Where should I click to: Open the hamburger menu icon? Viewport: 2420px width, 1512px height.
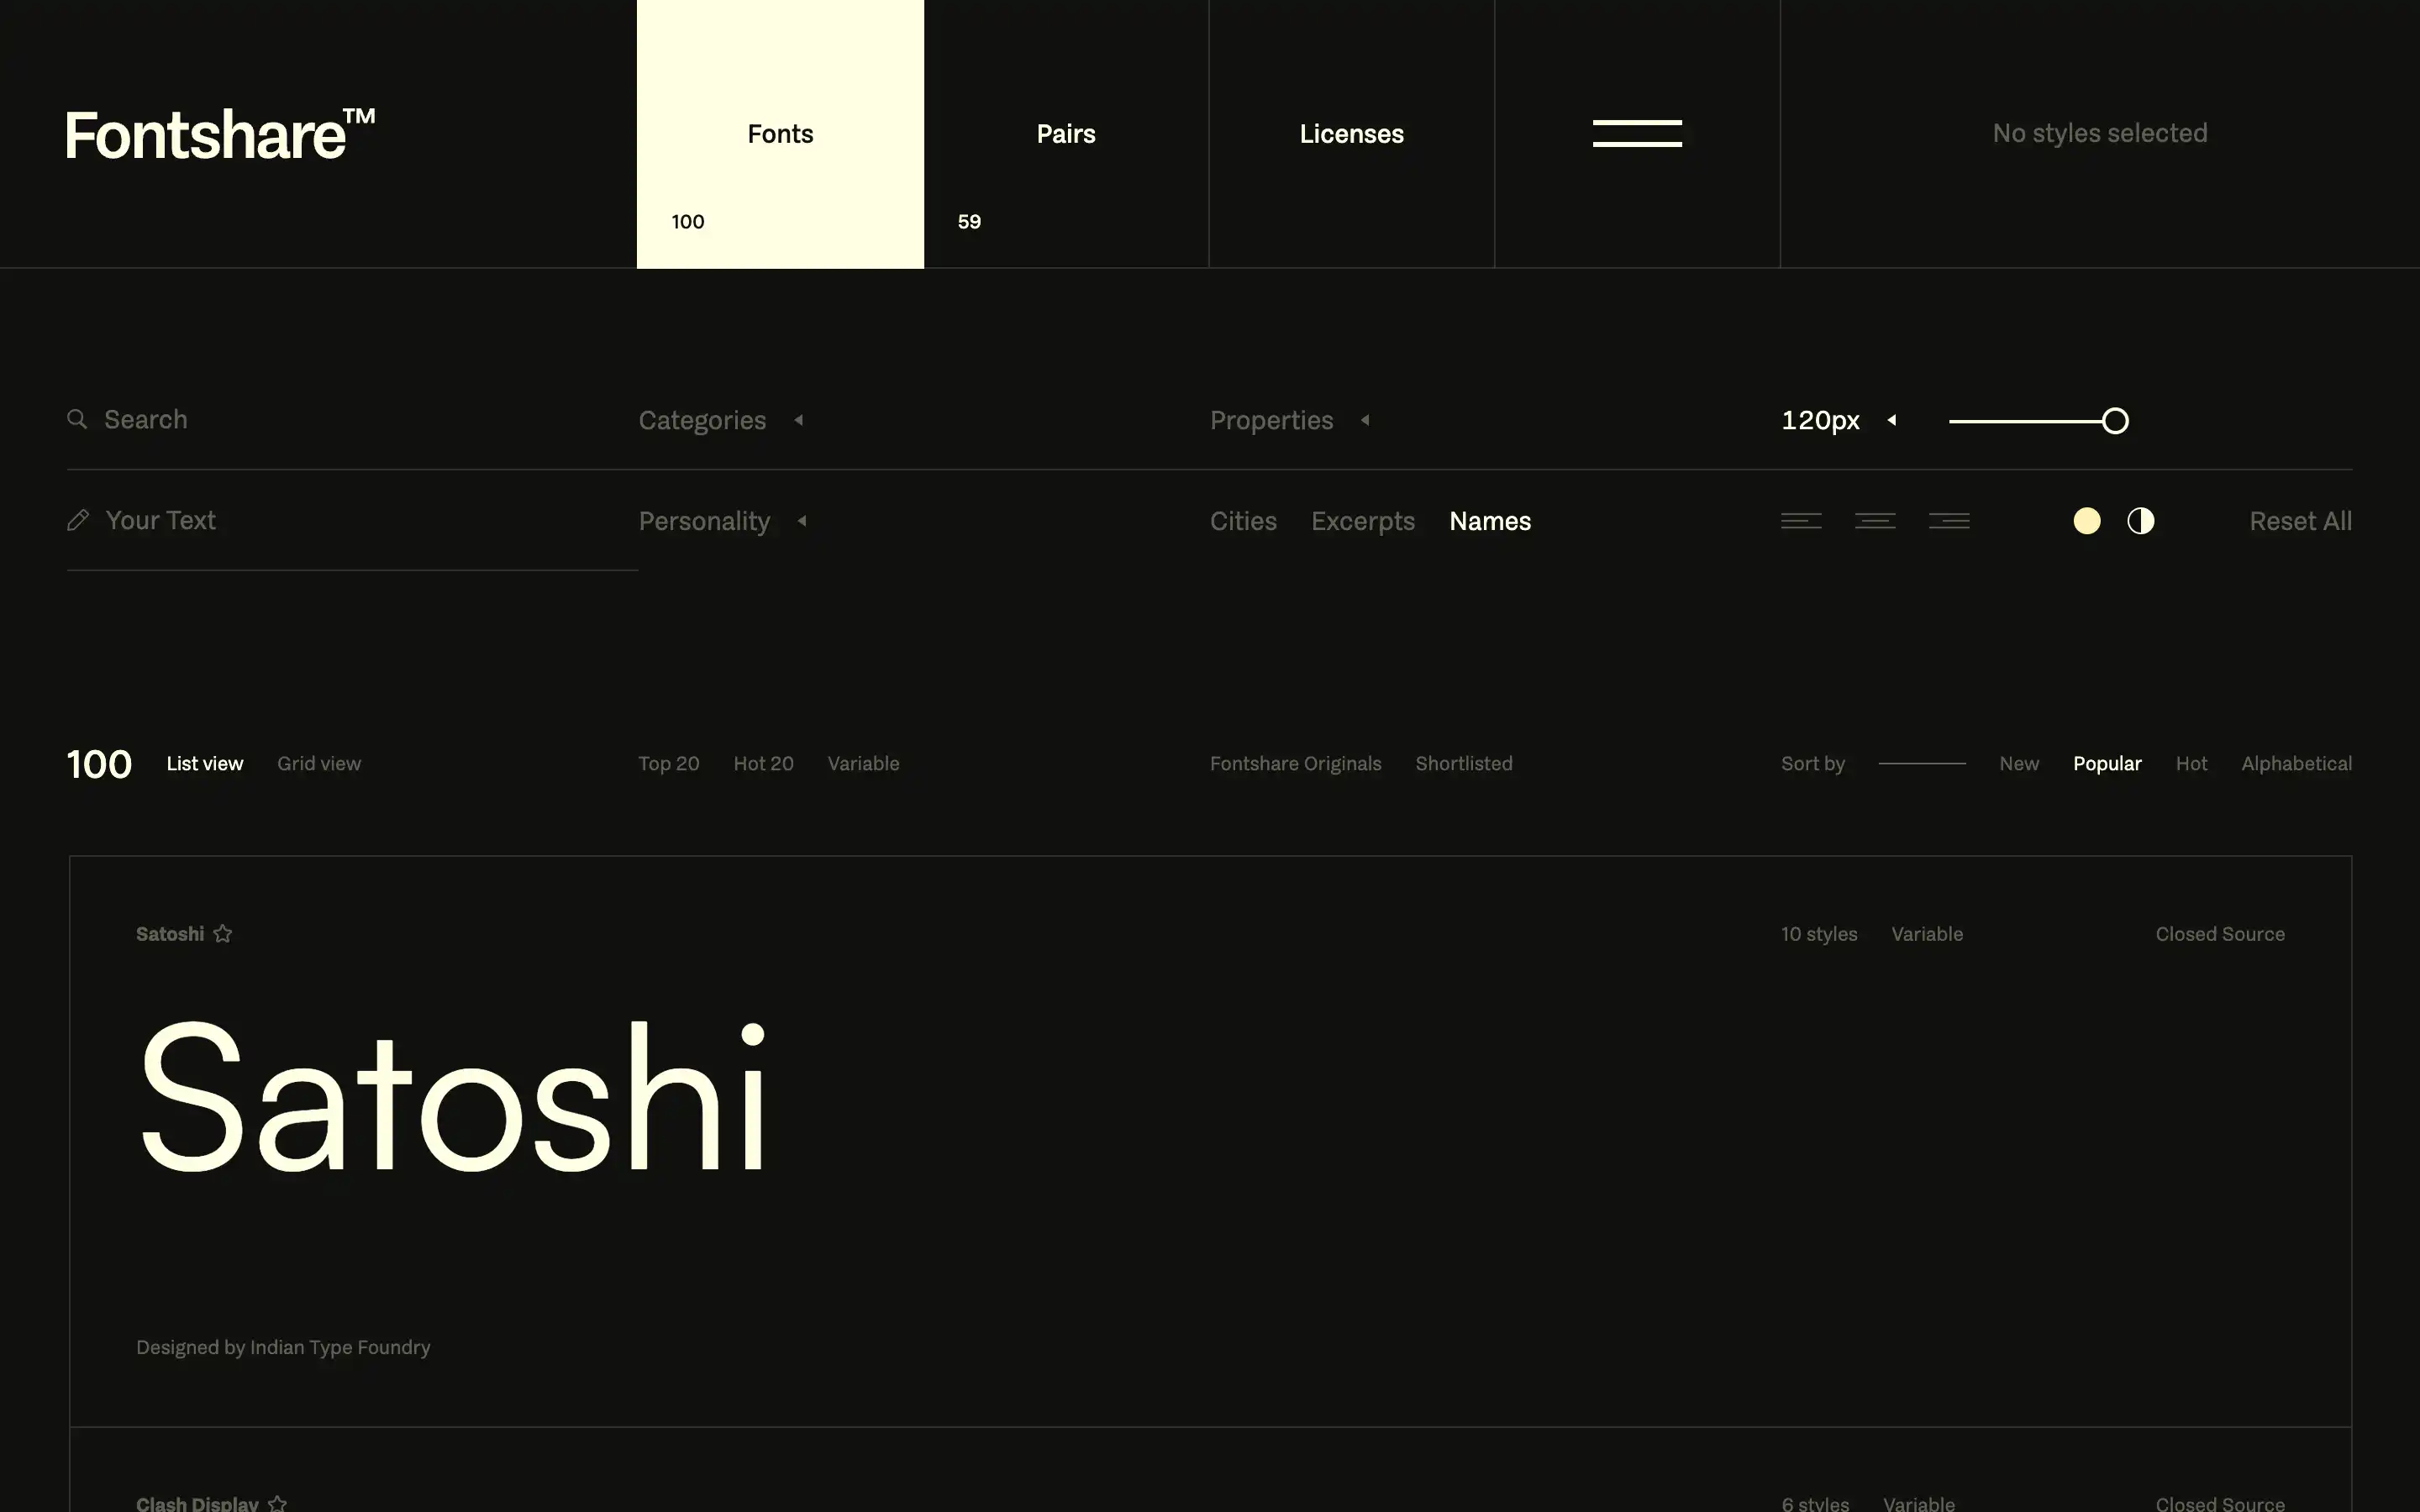click(x=1637, y=133)
